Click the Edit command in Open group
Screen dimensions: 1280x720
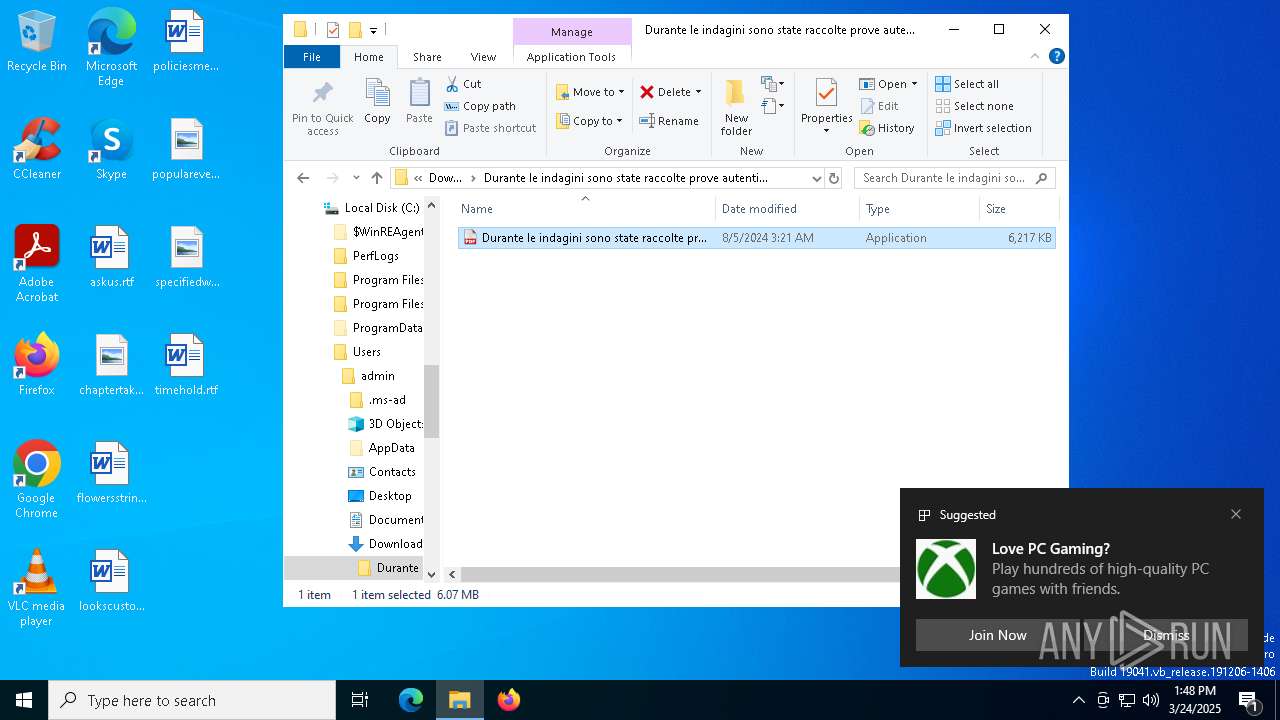coord(879,106)
